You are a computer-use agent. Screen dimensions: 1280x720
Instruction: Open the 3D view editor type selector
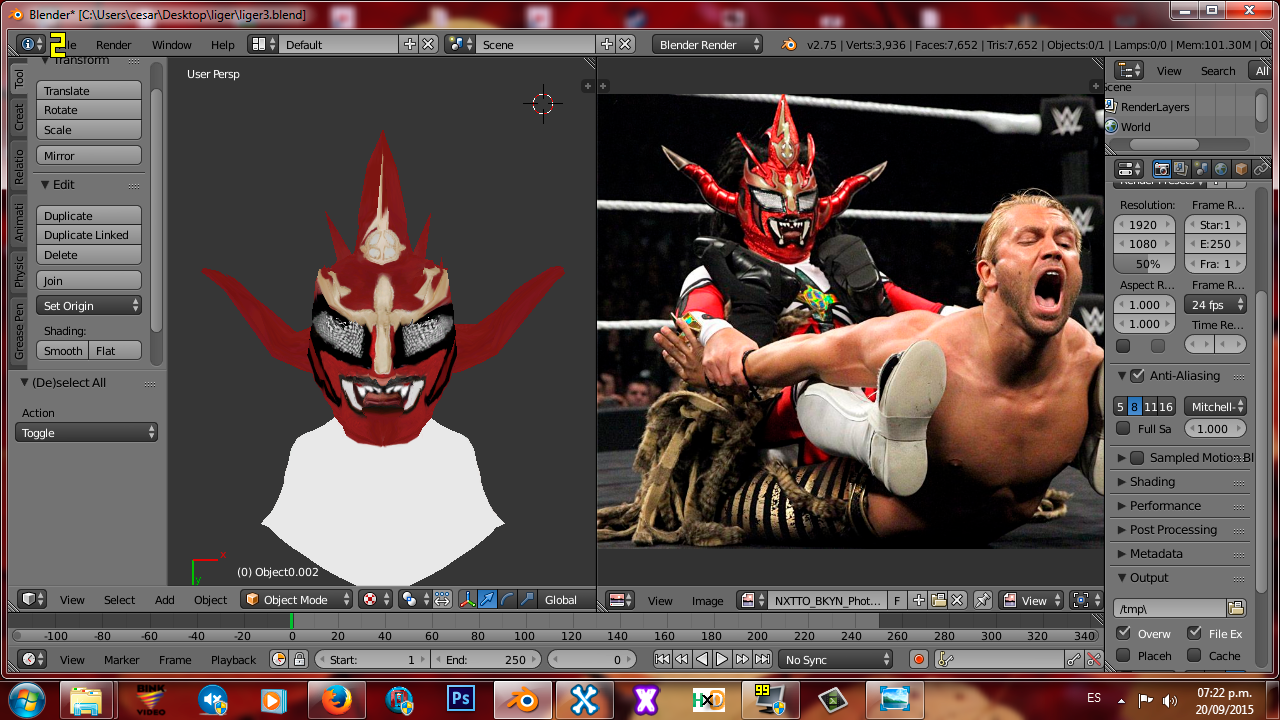(x=33, y=600)
